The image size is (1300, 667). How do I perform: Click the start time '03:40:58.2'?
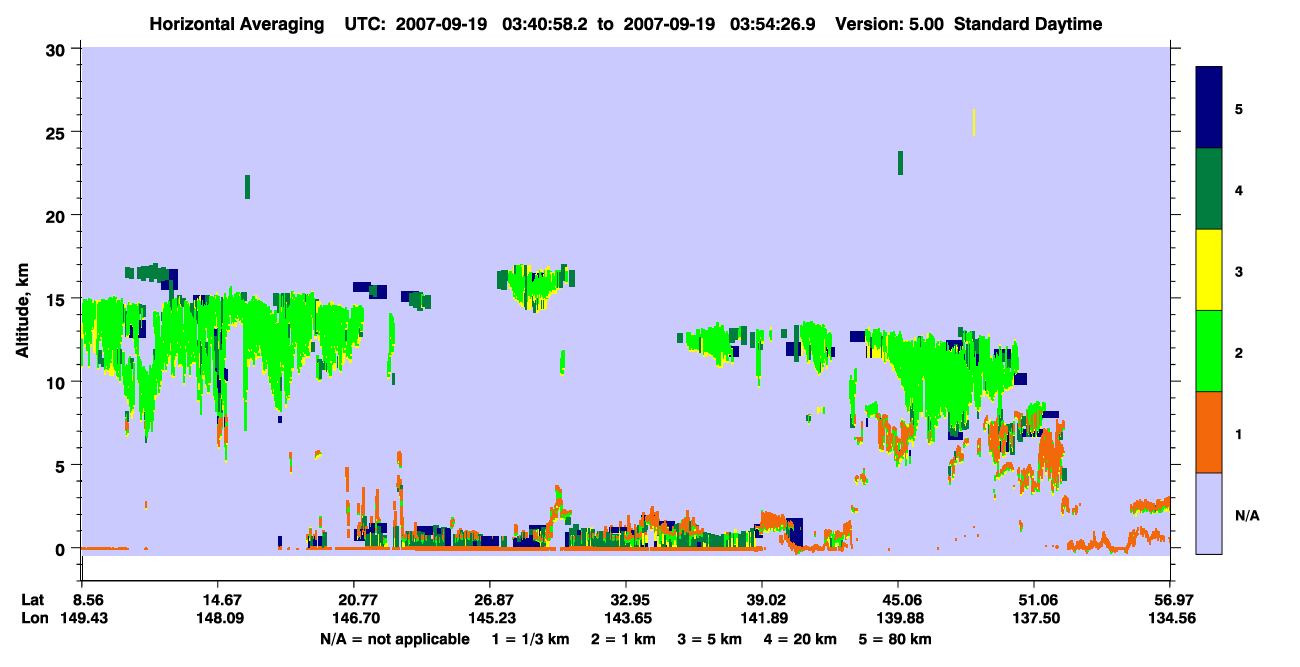[x=545, y=24]
